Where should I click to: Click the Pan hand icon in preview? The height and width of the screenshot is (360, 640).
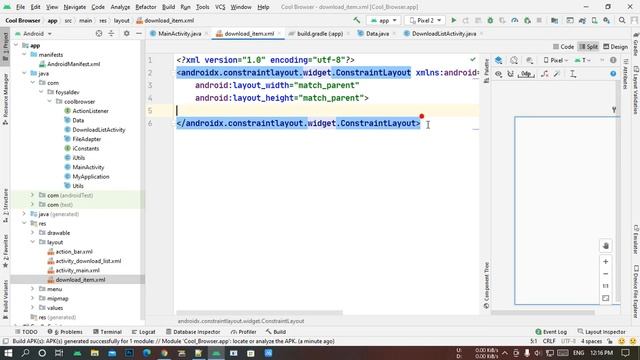pyautogui.click(x=606, y=246)
